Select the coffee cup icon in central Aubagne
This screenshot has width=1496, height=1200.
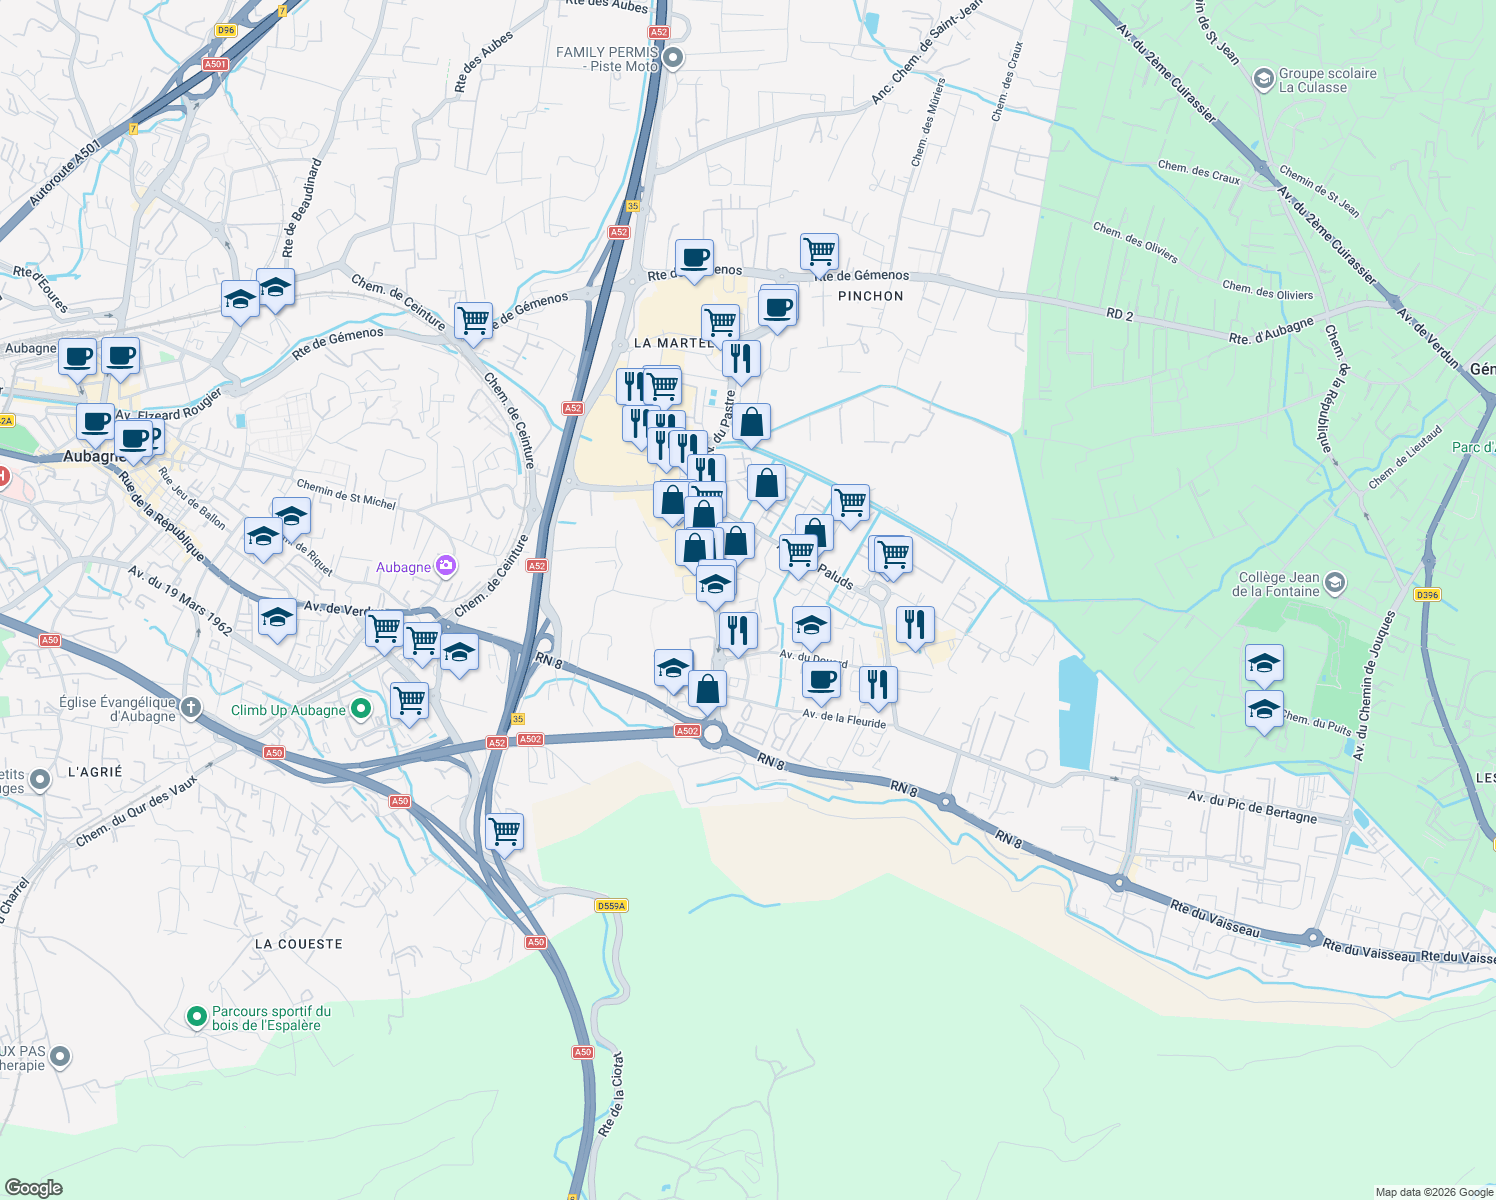pos(94,422)
